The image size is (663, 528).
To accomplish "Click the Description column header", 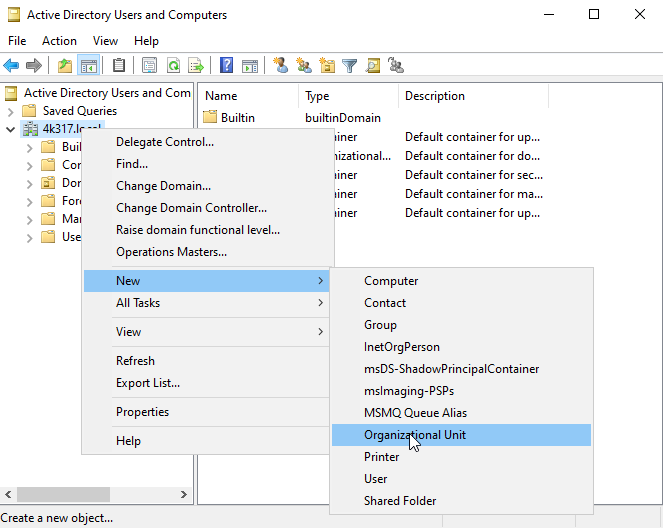I will [x=435, y=96].
